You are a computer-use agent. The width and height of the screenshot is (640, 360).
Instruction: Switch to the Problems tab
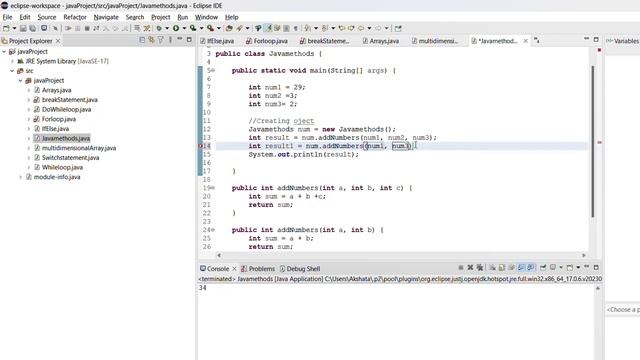coord(258,269)
